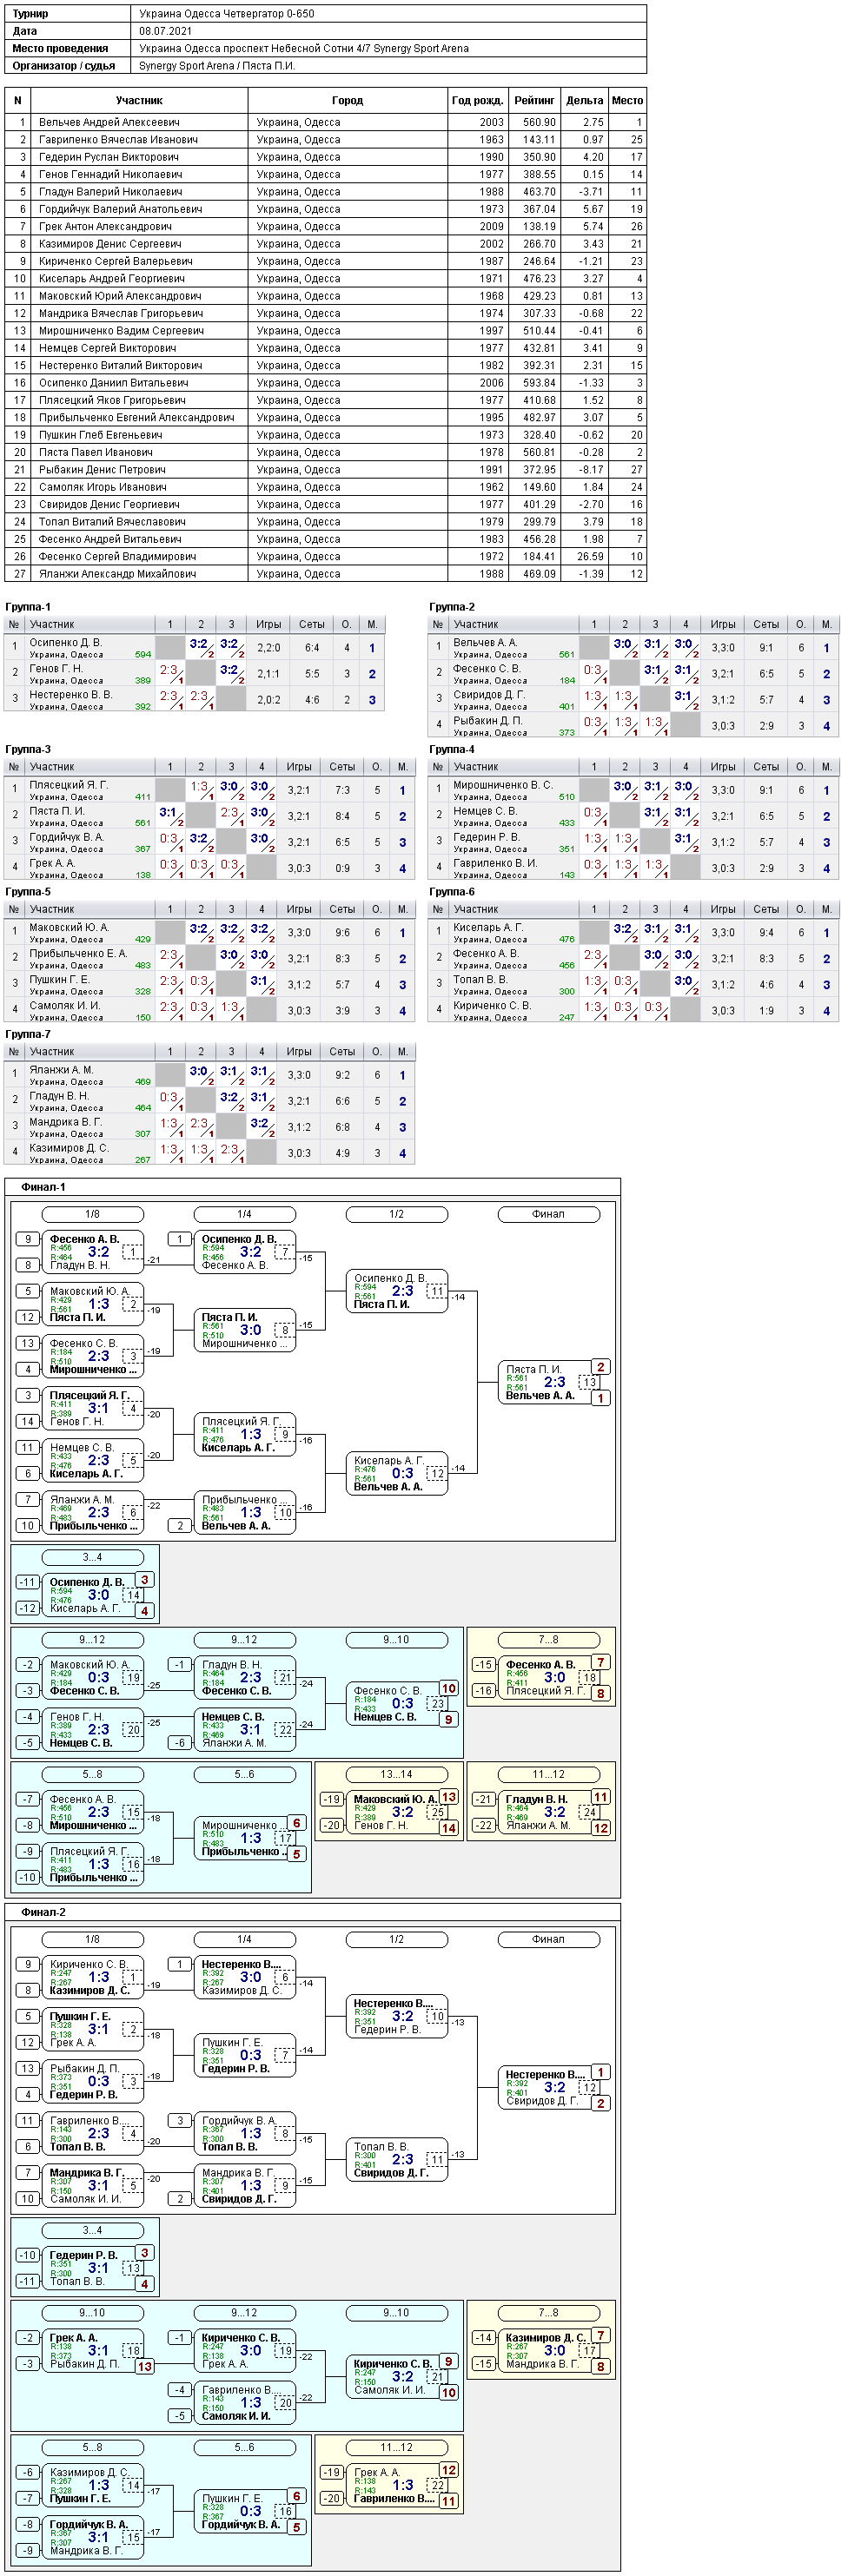The height and width of the screenshot is (2576, 848).
Task: Click the '13...14' round label
Action: point(396,1774)
